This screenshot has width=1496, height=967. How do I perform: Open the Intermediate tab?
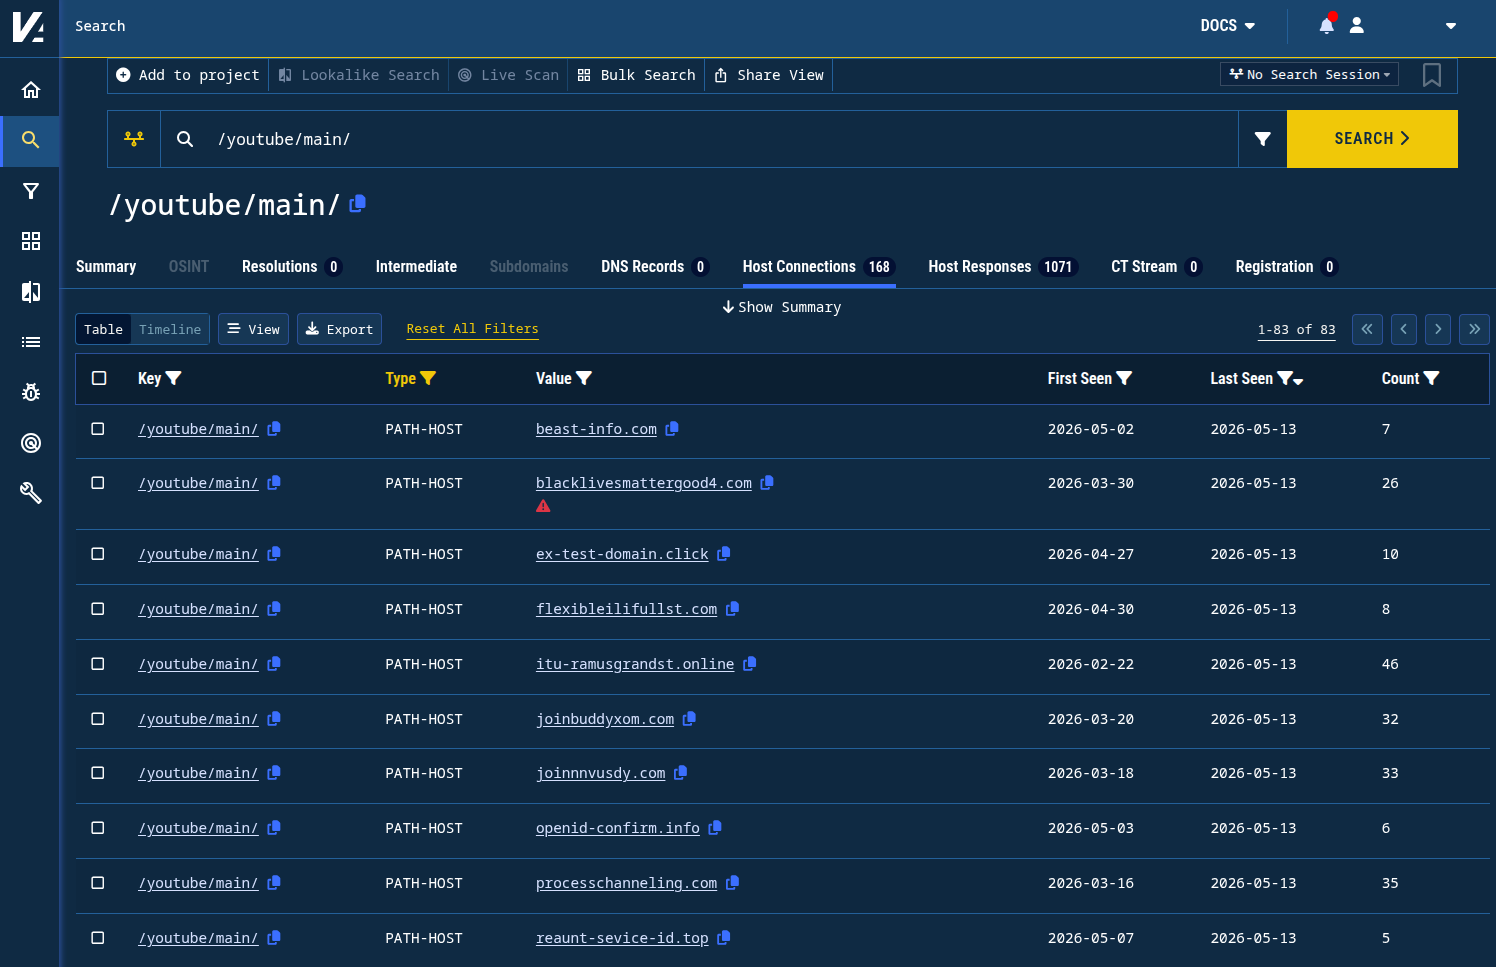[x=416, y=267]
